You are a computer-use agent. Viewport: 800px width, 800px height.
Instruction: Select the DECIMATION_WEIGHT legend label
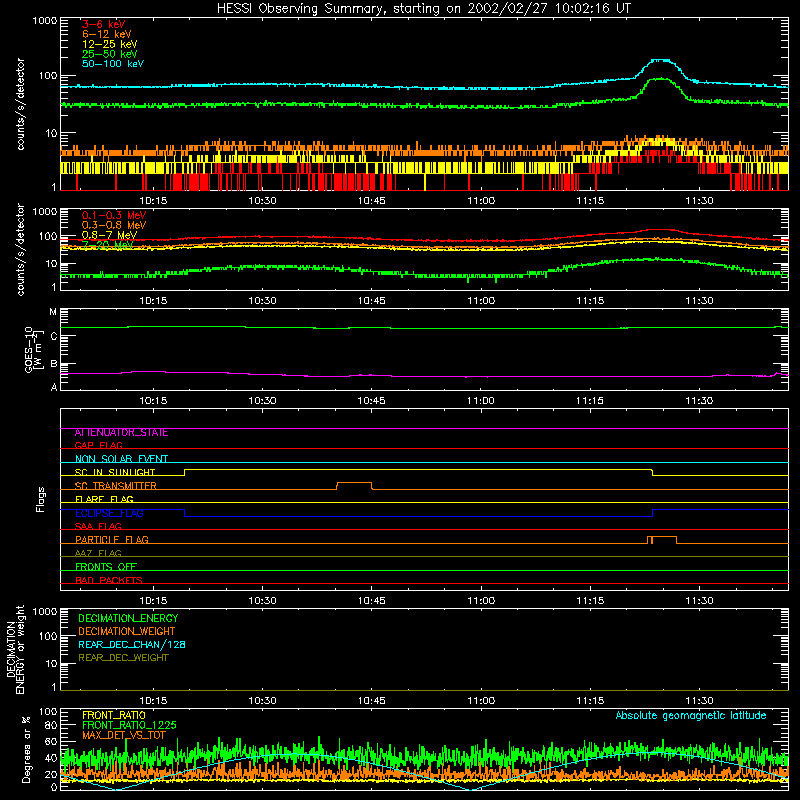(127, 631)
